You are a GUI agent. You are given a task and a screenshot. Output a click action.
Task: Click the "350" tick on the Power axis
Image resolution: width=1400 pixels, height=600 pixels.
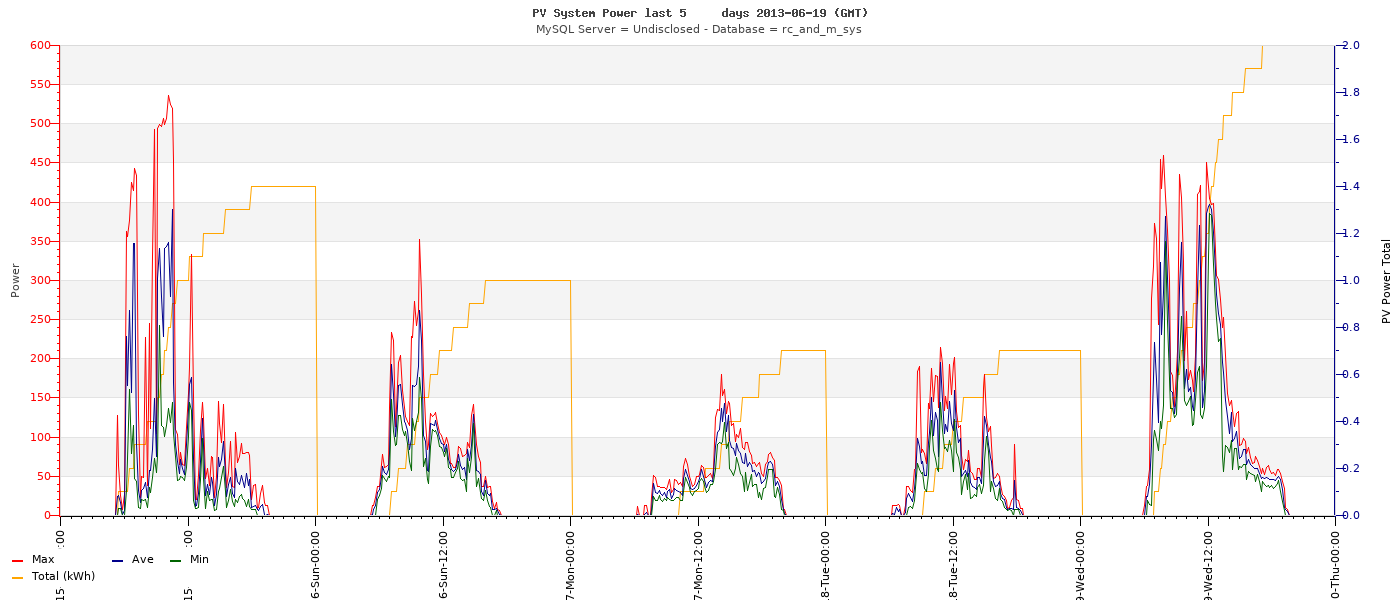[x=40, y=241]
